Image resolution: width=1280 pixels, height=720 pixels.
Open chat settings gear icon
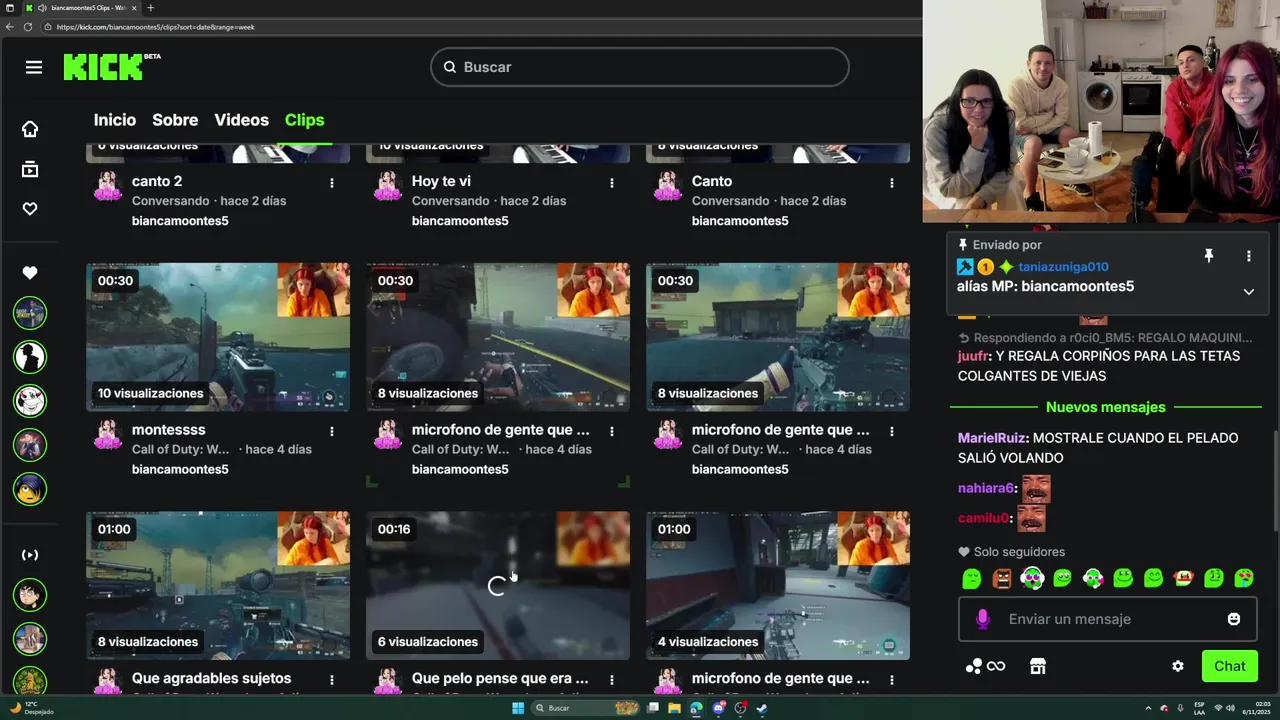(x=1178, y=666)
